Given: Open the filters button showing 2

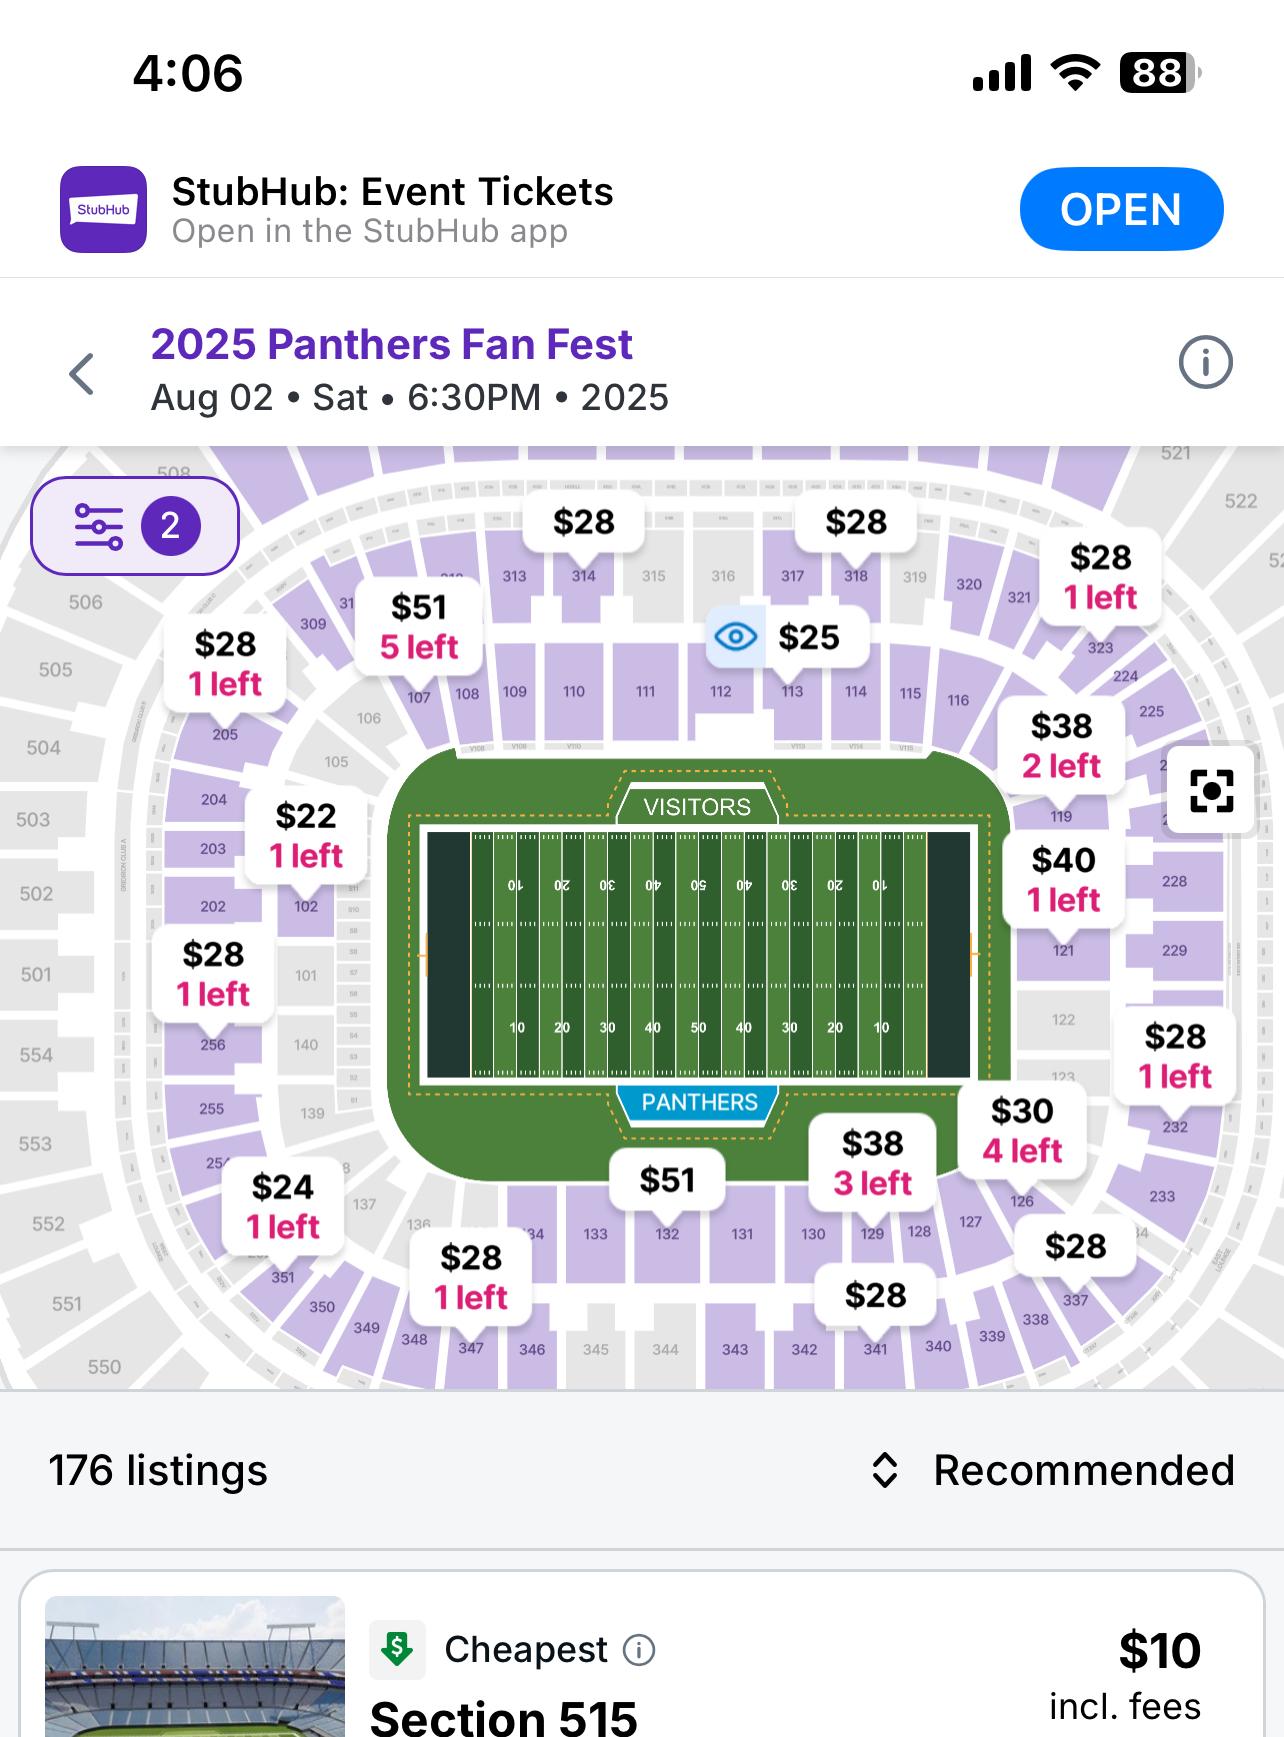Looking at the screenshot, I should 135,526.
